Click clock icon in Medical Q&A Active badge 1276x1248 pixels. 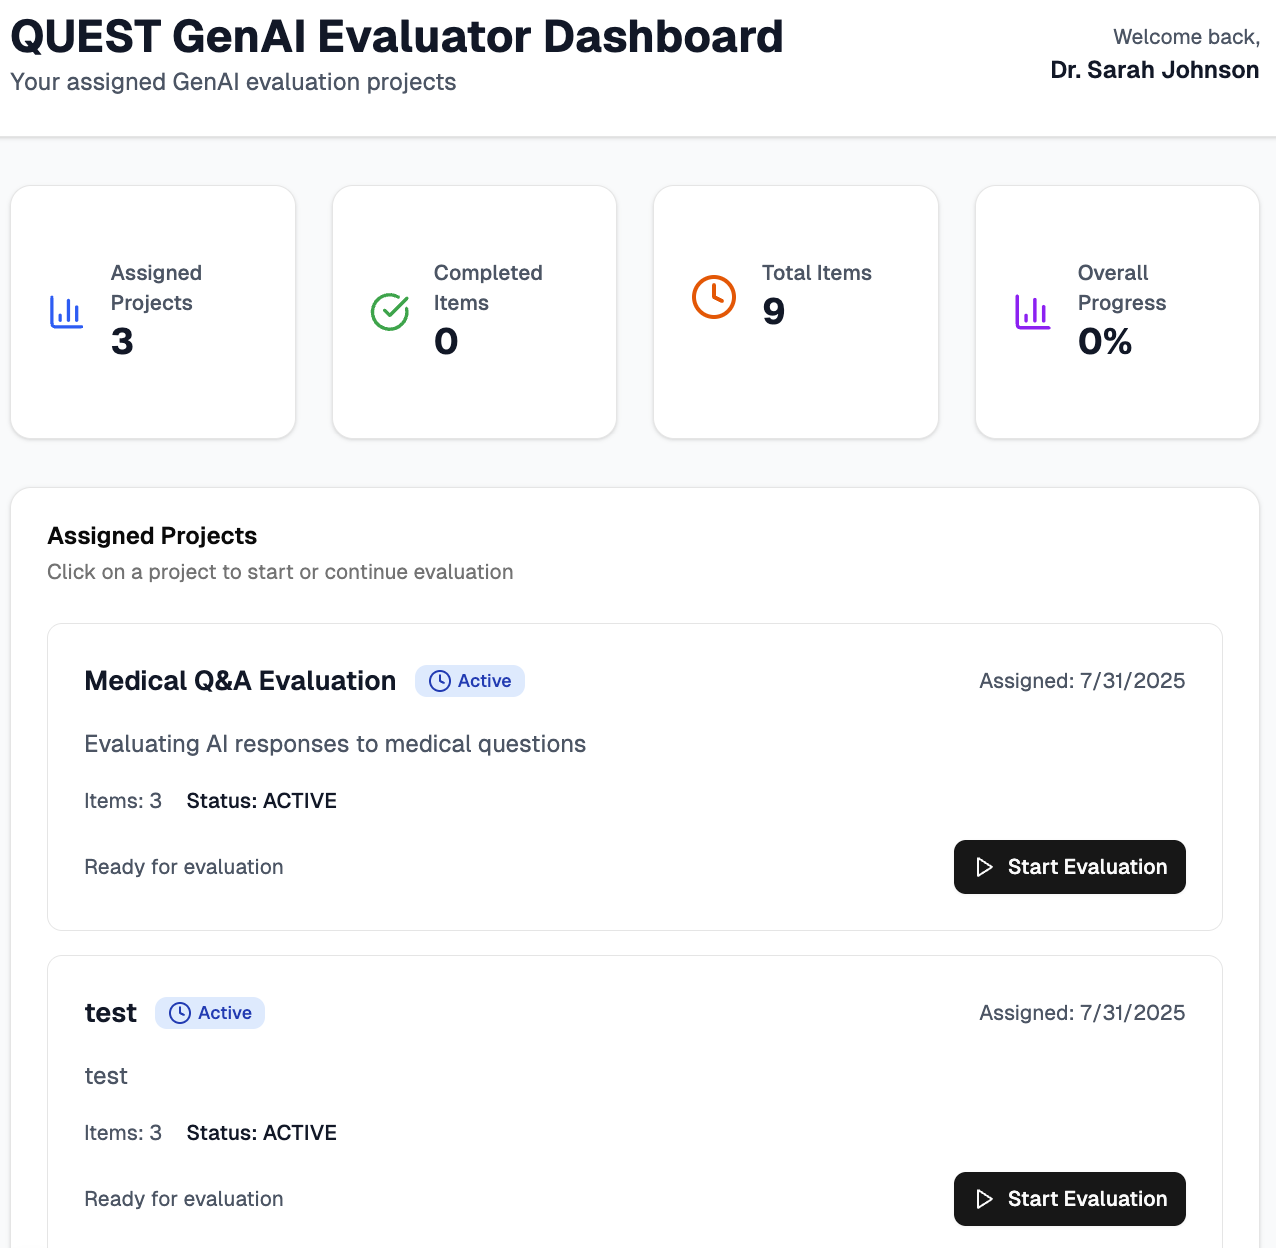(440, 681)
